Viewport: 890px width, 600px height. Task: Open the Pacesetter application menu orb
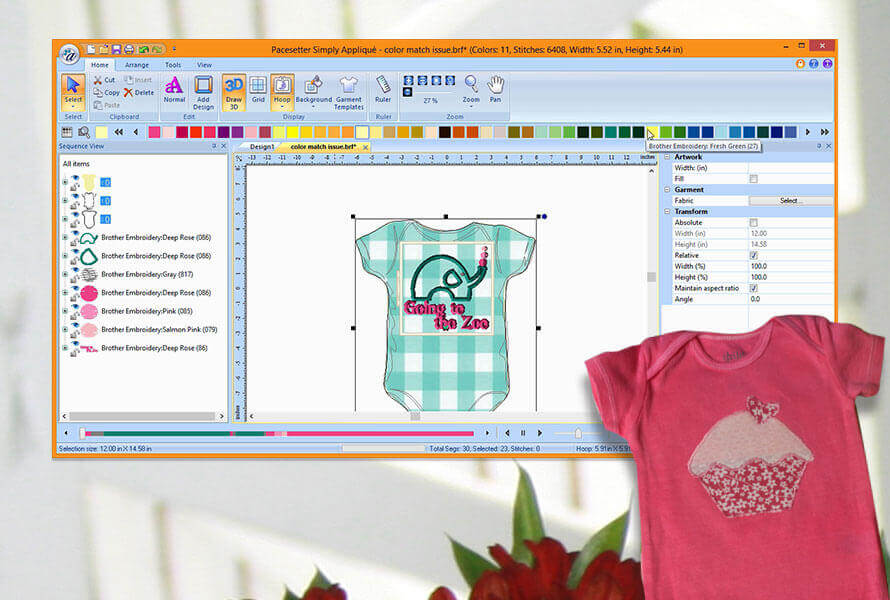point(70,55)
